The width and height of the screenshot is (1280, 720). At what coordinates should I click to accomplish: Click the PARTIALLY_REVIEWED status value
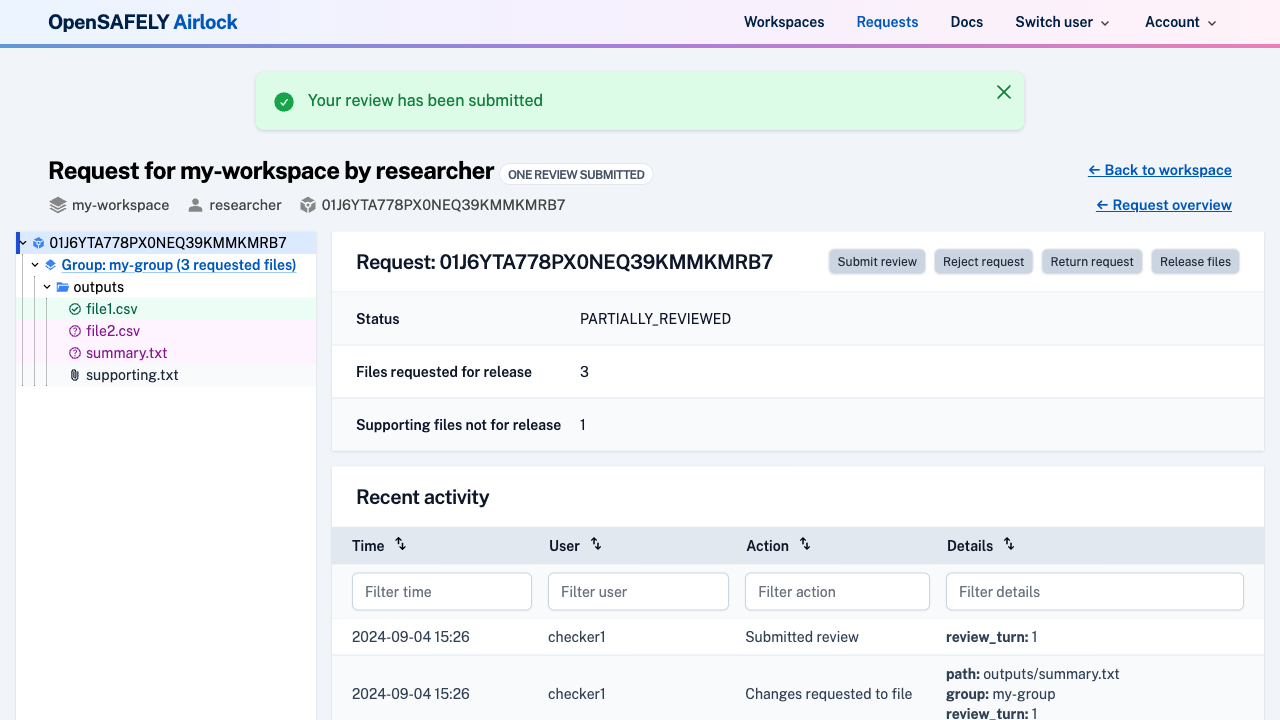coord(655,319)
